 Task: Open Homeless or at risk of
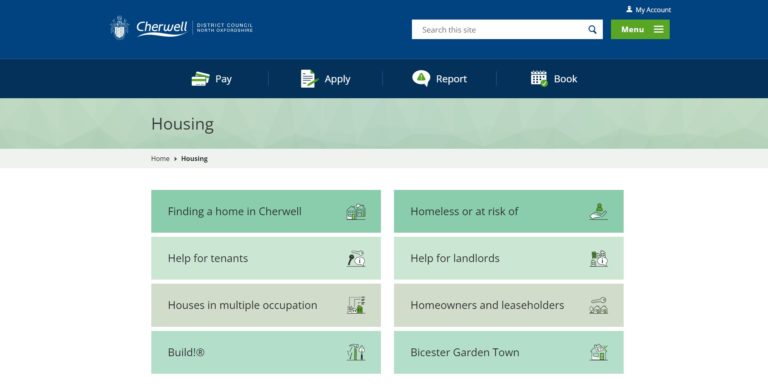[x=508, y=211]
